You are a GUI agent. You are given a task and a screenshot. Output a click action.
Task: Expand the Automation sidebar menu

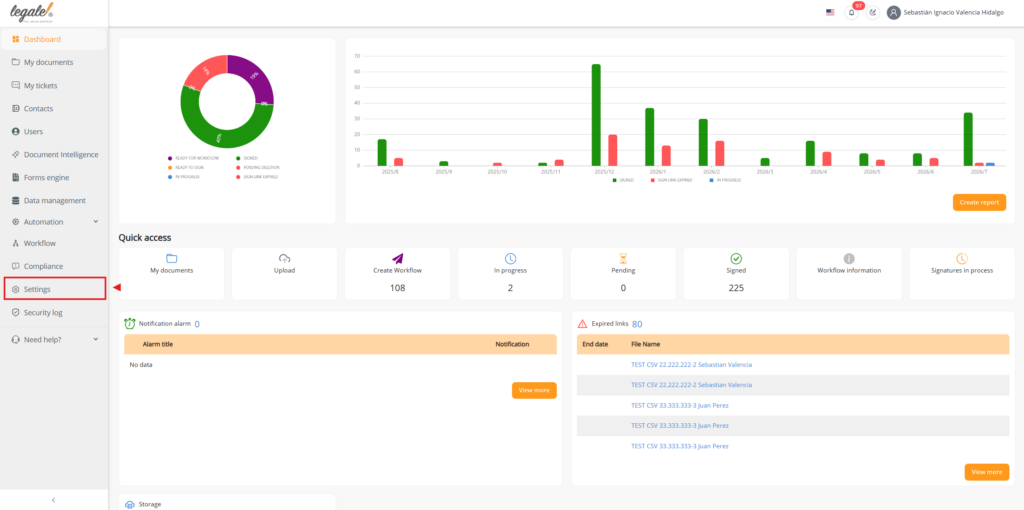coord(55,222)
